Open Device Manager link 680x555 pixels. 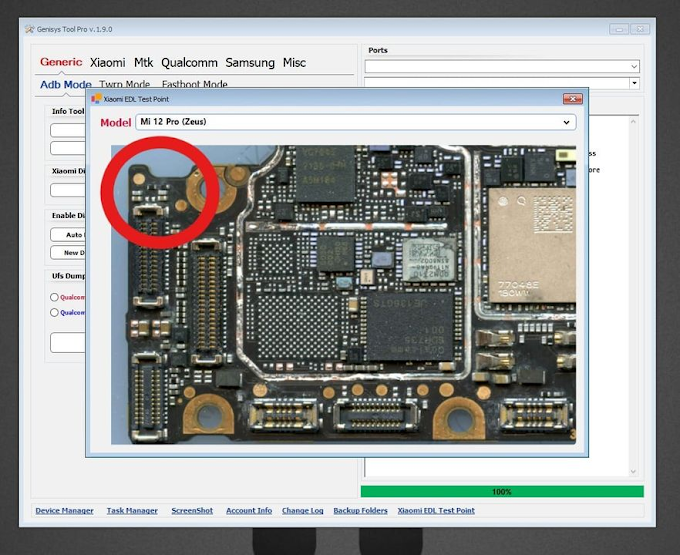click(x=65, y=511)
